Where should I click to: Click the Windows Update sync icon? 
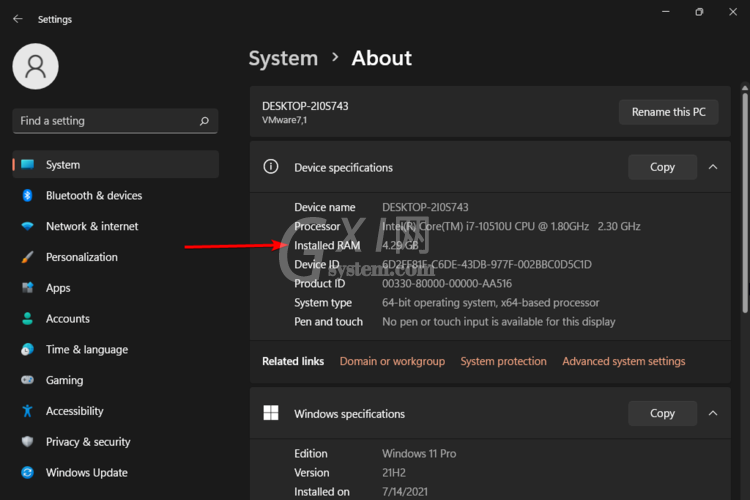28,472
